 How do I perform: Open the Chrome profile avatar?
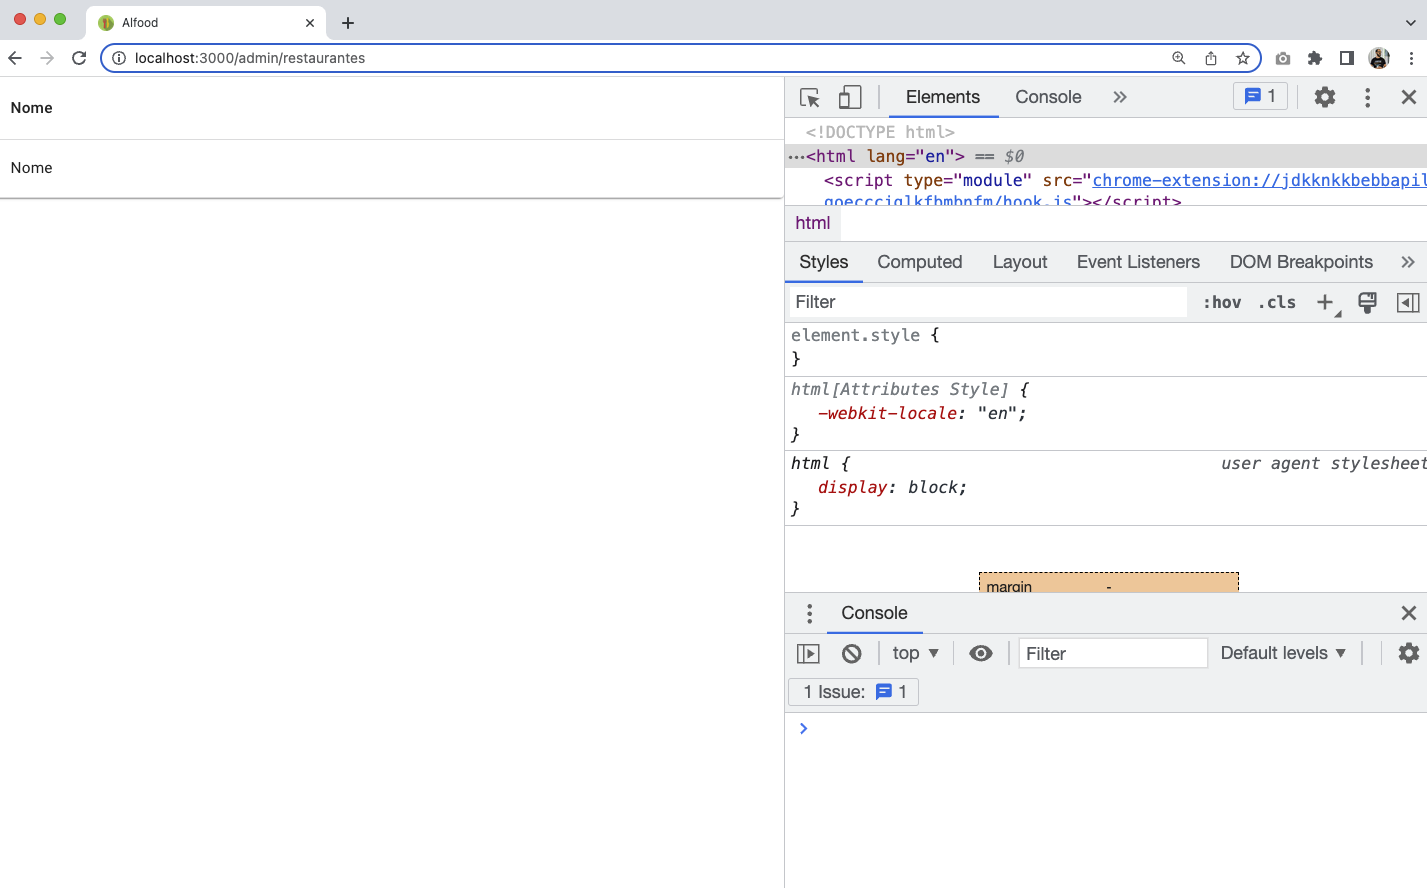[x=1379, y=58]
